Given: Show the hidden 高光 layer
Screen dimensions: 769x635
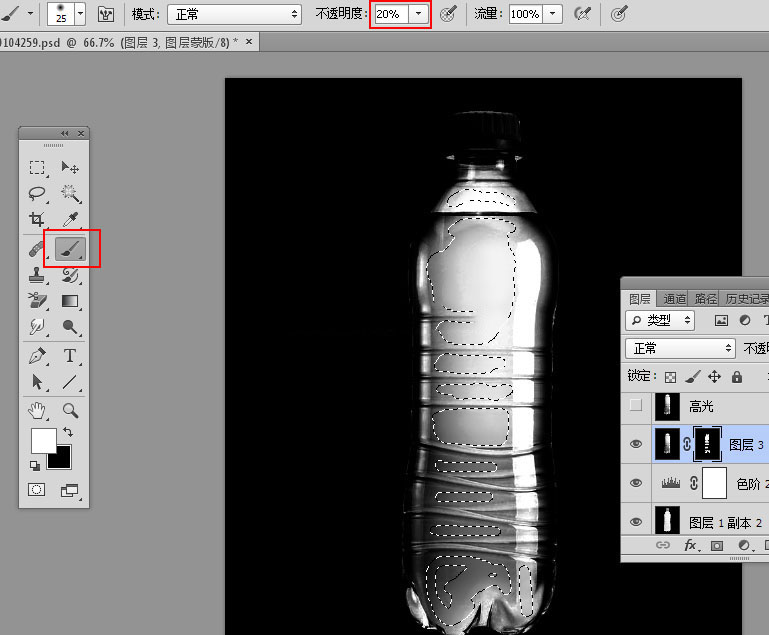Looking at the screenshot, I should [x=635, y=406].
